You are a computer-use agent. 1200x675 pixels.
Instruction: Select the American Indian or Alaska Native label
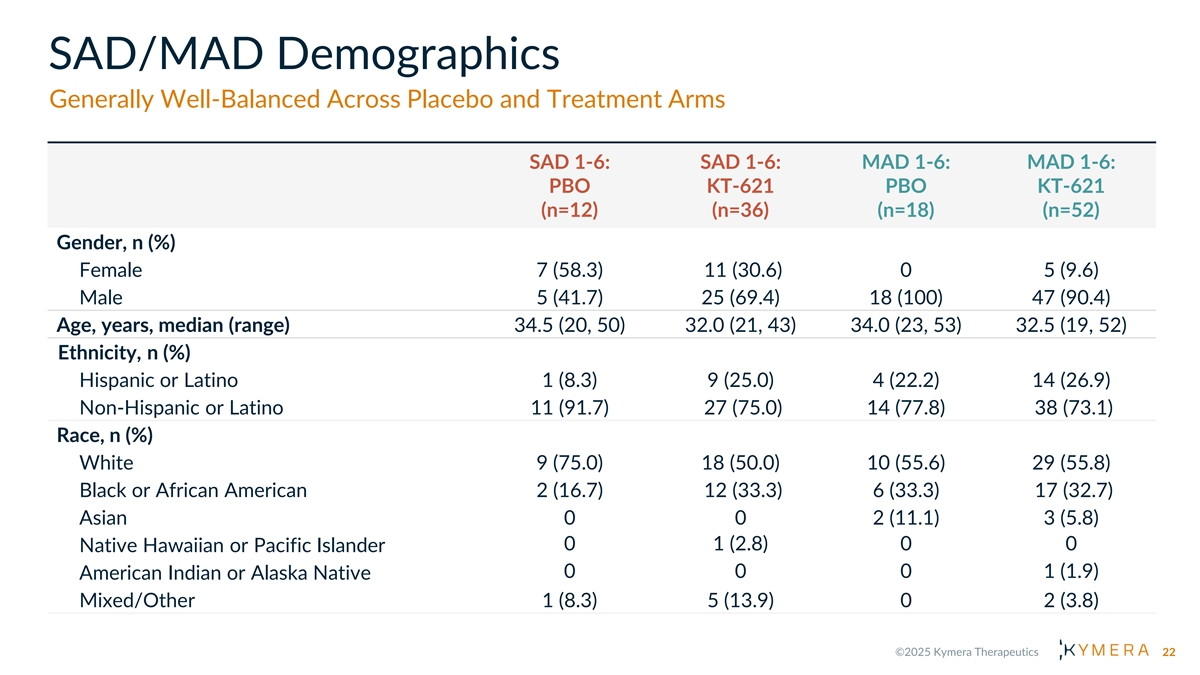pyautogui.click(x=224, y=573)
